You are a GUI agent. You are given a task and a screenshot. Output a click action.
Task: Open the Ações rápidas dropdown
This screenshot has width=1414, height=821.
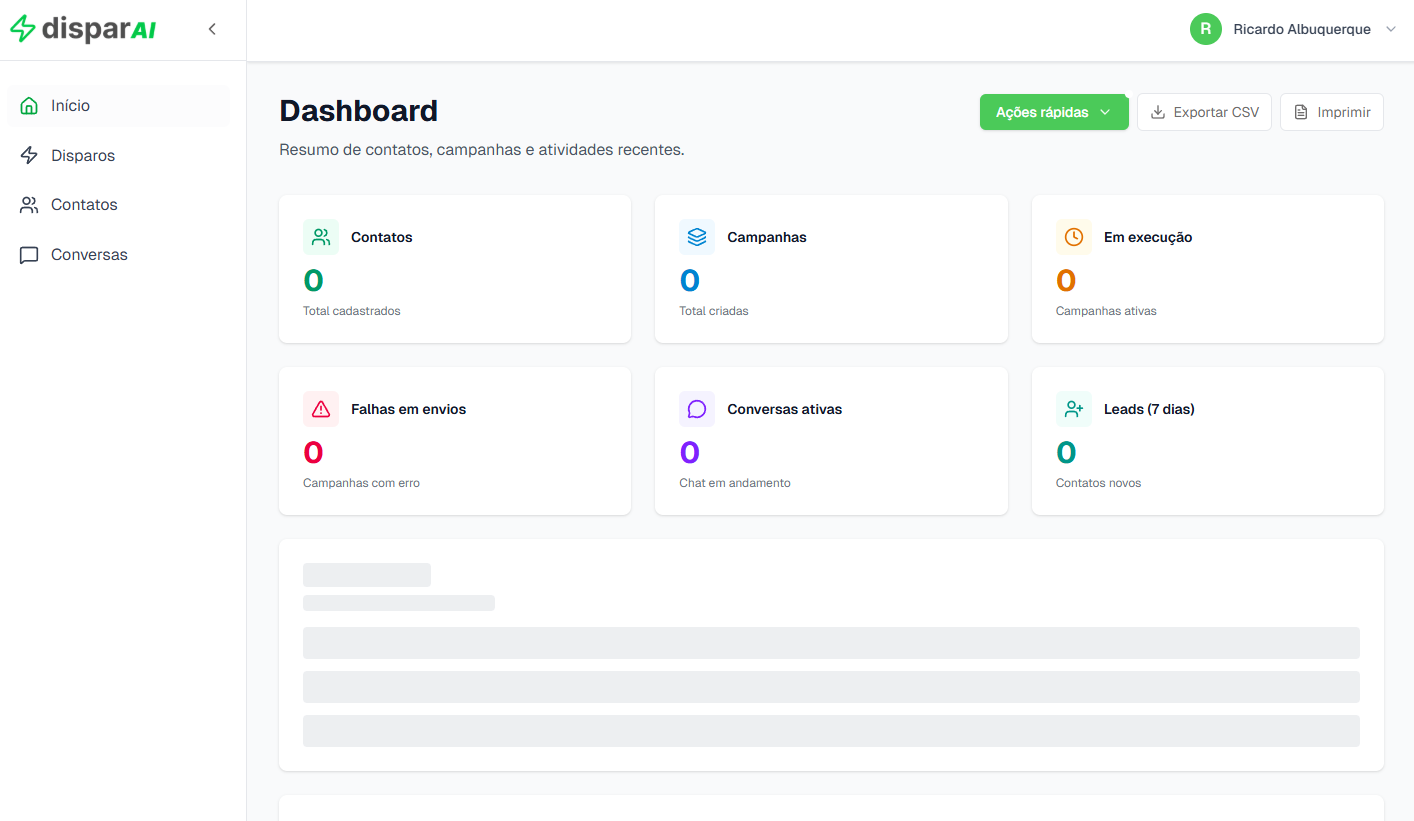click(x=1053, y=112)
